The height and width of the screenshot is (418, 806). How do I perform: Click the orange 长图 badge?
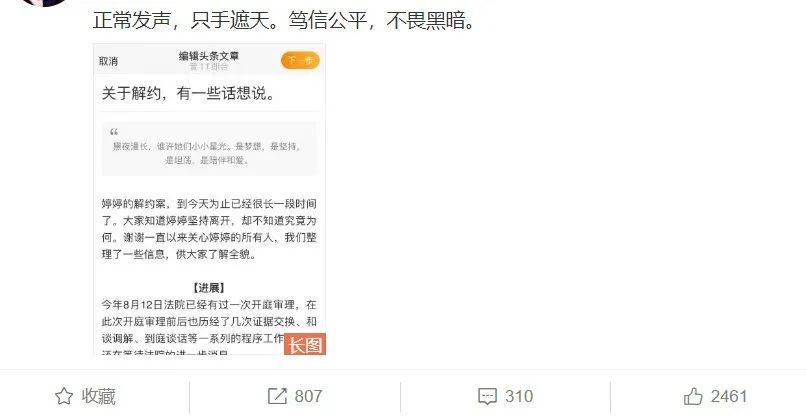pyautogui.click(x=305, y=344)
